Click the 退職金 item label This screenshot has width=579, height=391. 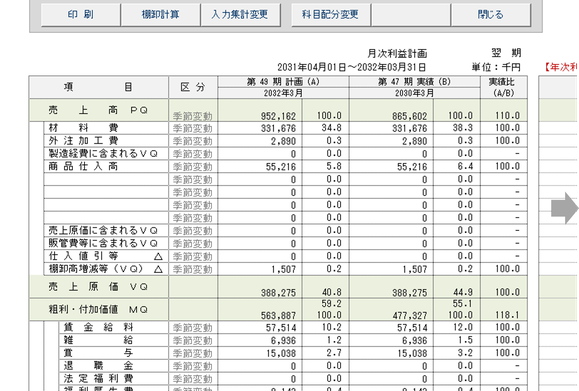tap(98, 366)
